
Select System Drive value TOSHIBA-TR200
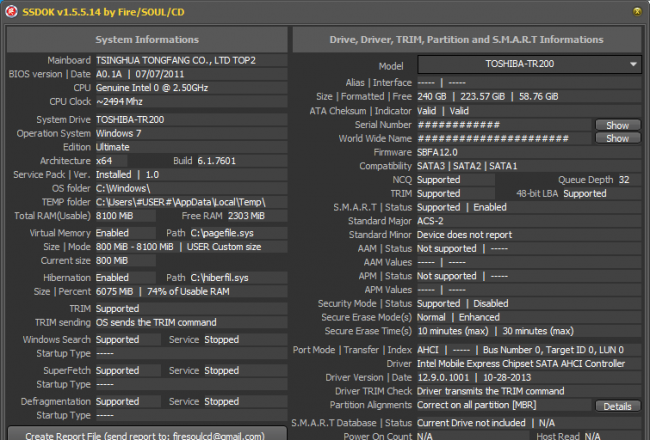pyautogui.click(x=130, y=120)
